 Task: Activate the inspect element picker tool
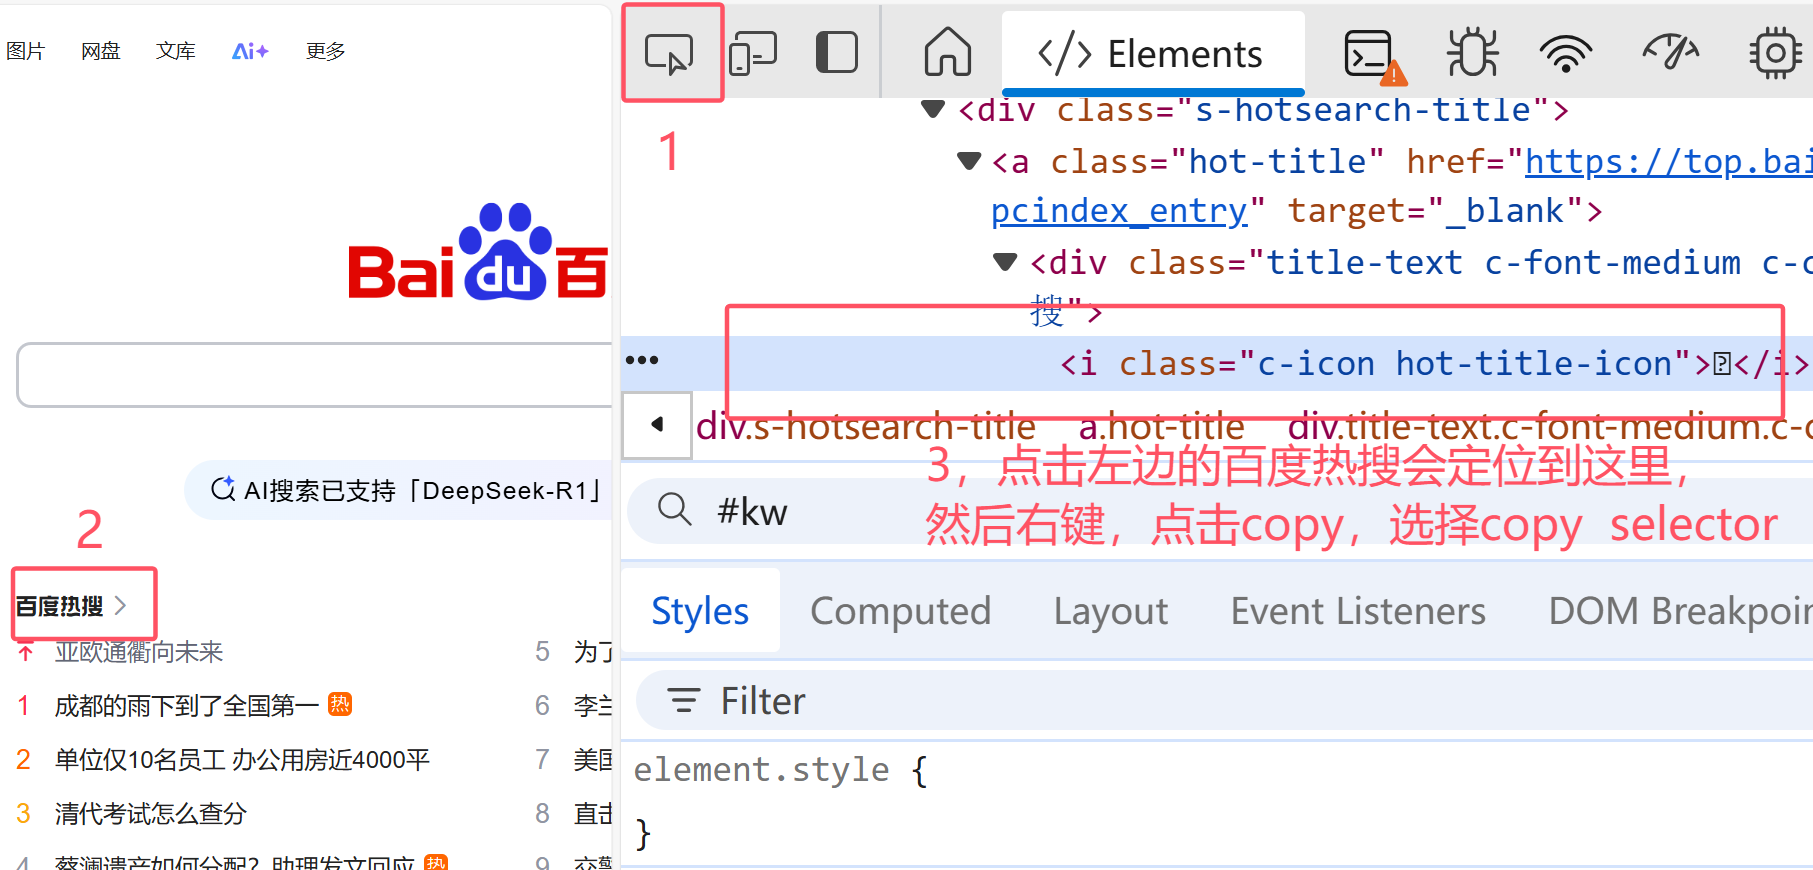669,53
